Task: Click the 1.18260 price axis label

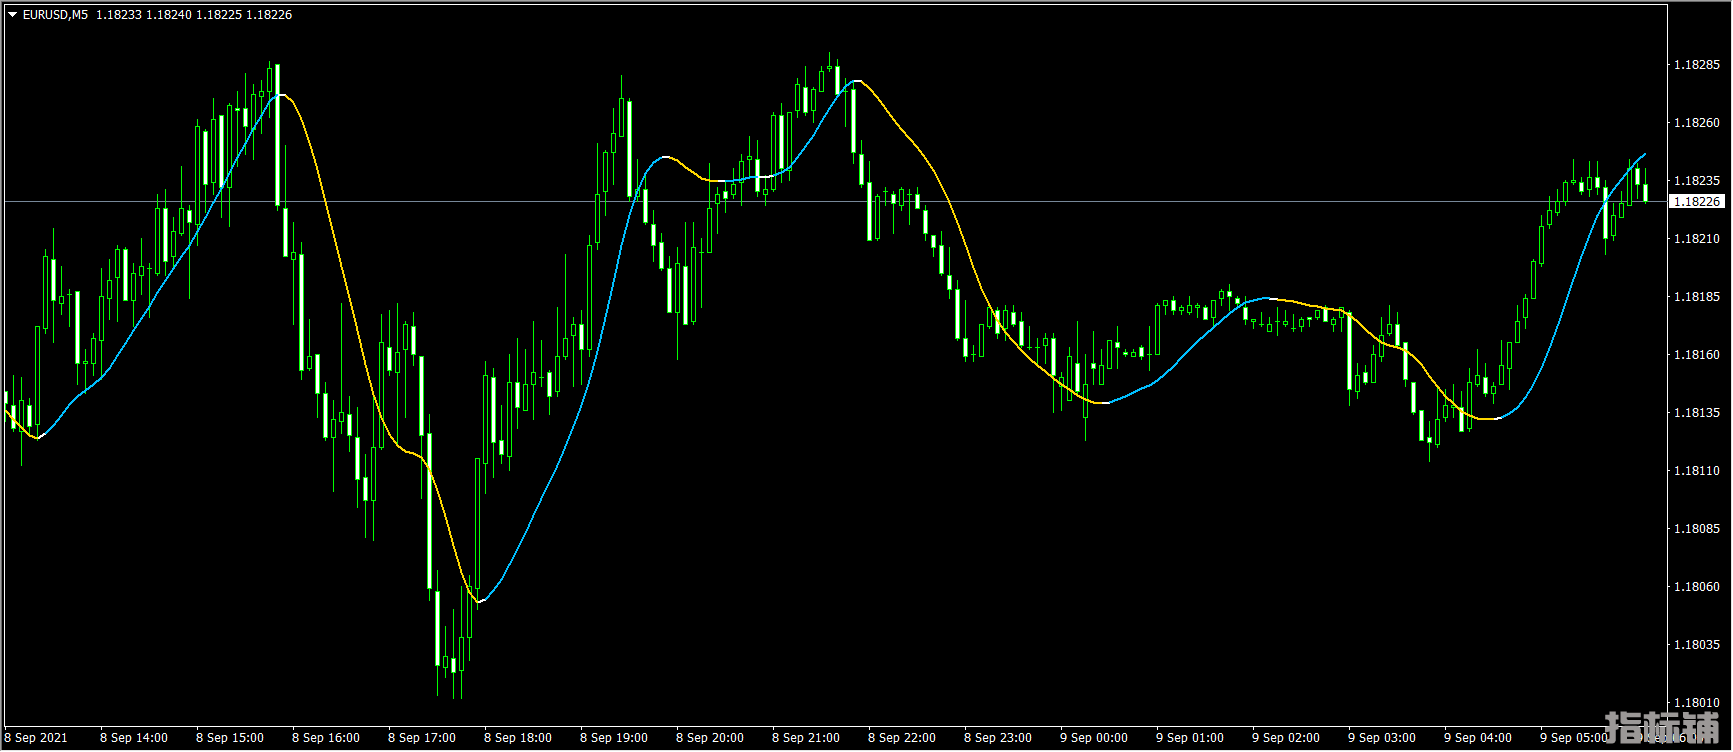Action: (1697, 123)
